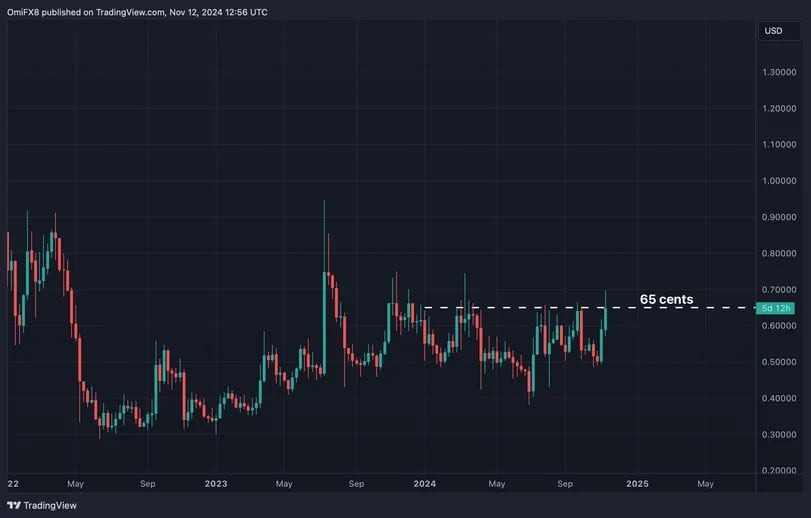The width and height of the screenshot is (811, 518).
Task: Click the 1.00000 price axis label
Action: point(778,181)
